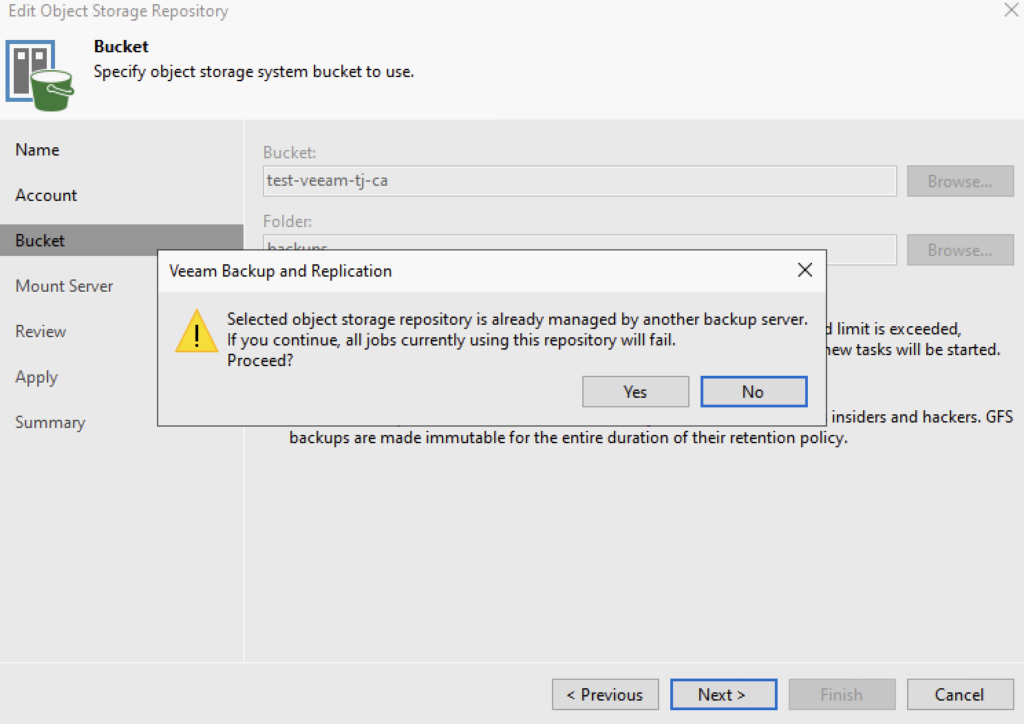Go to the Name wizard step
Viewport: 1024px width, 724px height.
(x=38, y=150)
